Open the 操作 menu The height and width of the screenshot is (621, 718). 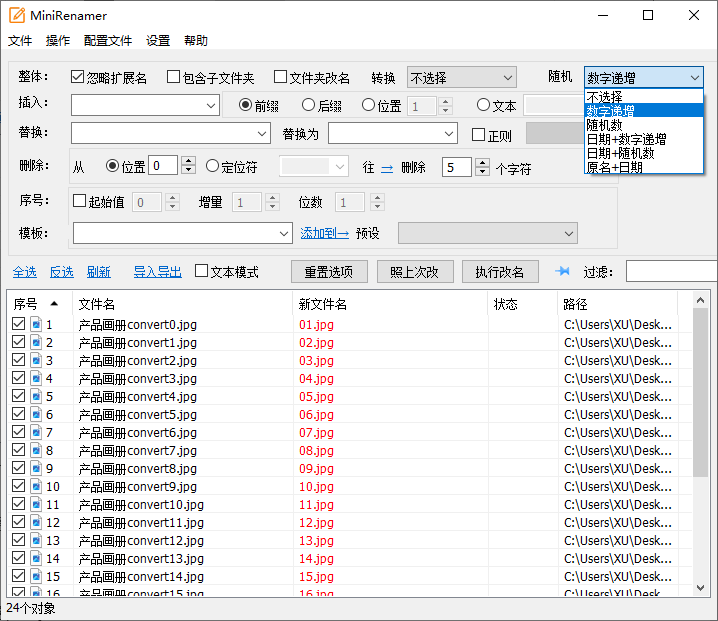click(x=58, y=40)
